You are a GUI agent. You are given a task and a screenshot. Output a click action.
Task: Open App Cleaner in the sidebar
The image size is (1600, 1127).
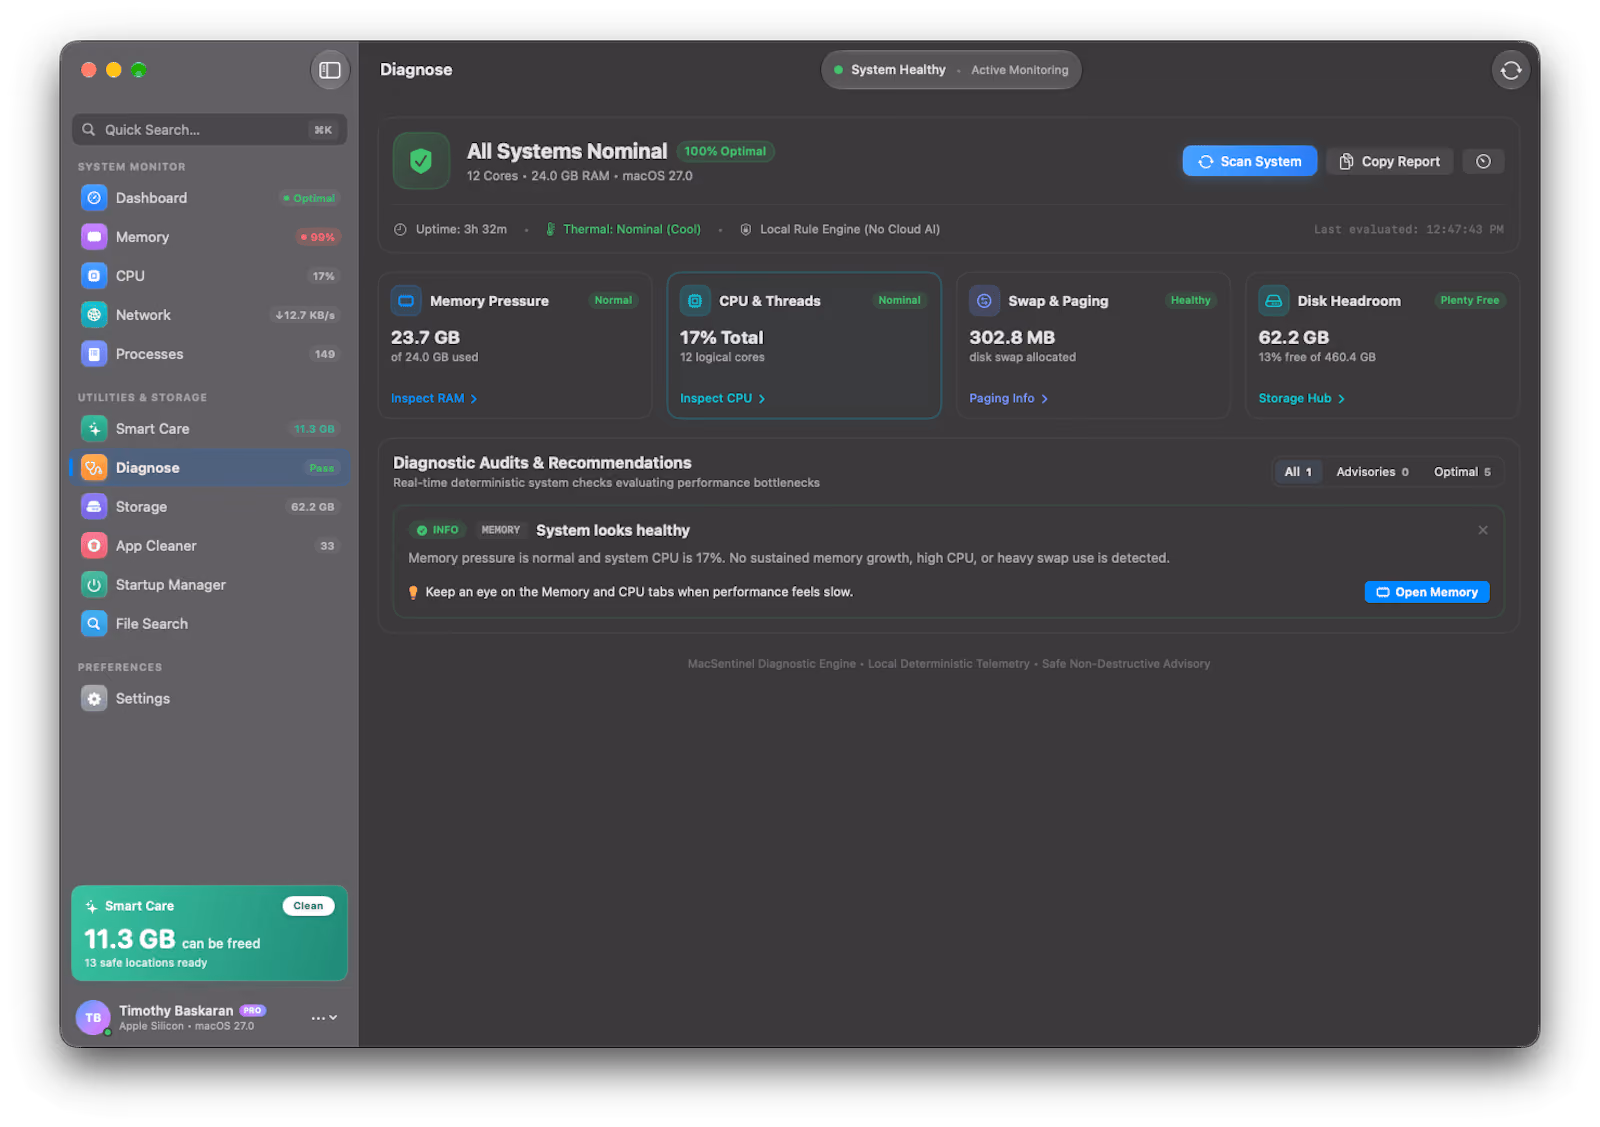click(210, 546)
